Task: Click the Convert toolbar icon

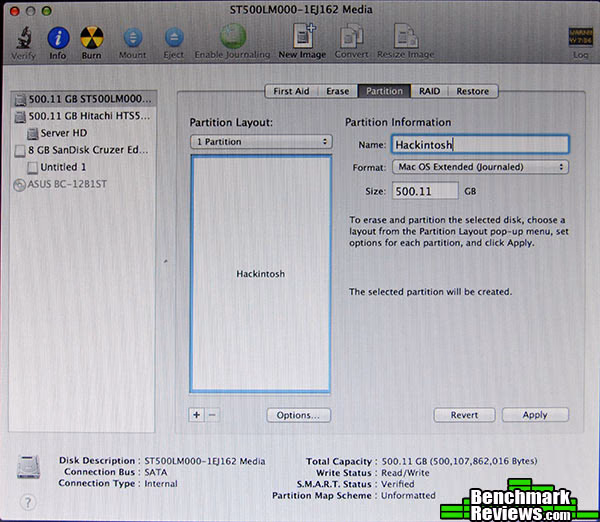Action: [352, 37]
